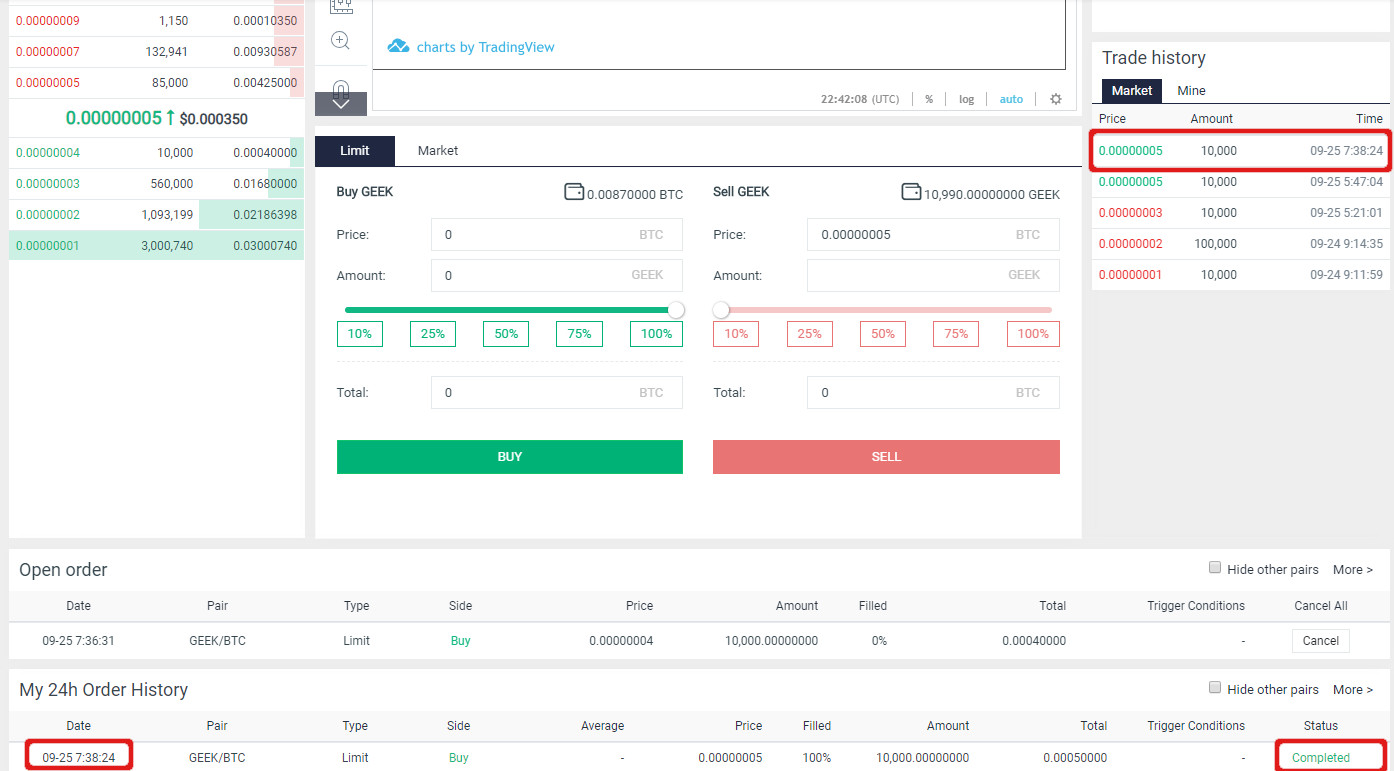The height and width of the screenshot is (771, 1394).
Task: Expand chart toolbar with down chevron
Action: click(340, 103)
